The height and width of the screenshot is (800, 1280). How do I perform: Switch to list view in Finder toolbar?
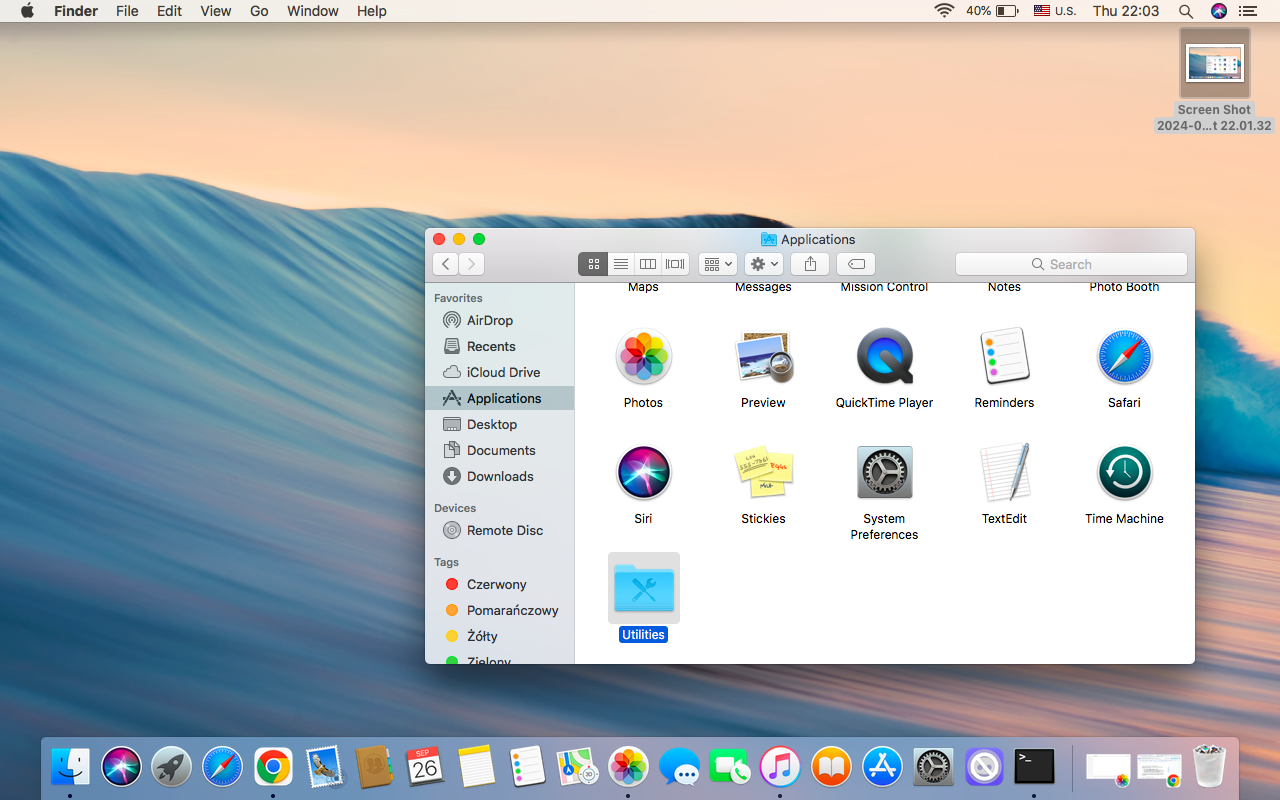point(621,264)
